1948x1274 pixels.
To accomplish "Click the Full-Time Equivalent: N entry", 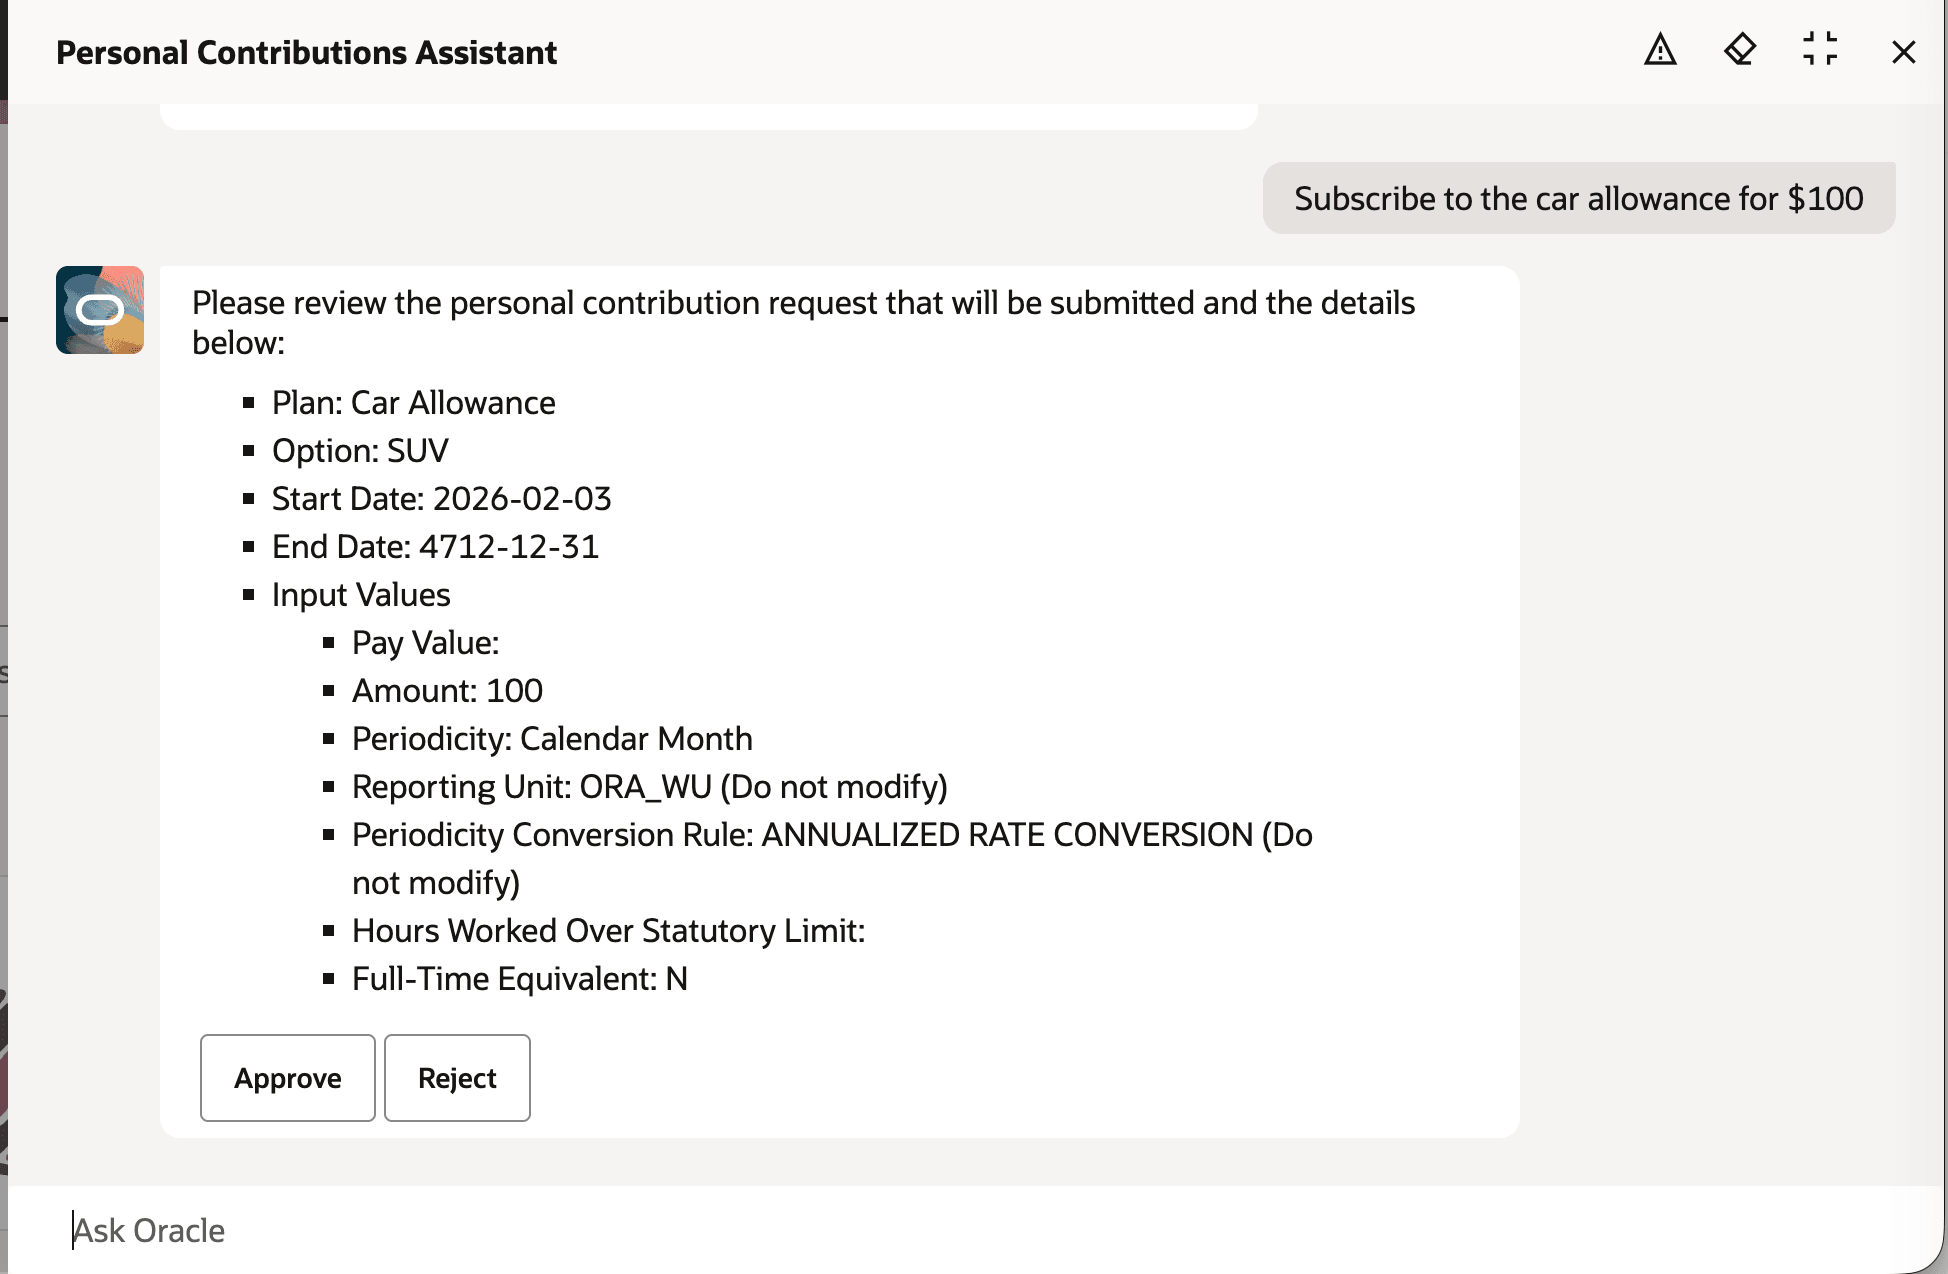I will click(x=519, y=979).
